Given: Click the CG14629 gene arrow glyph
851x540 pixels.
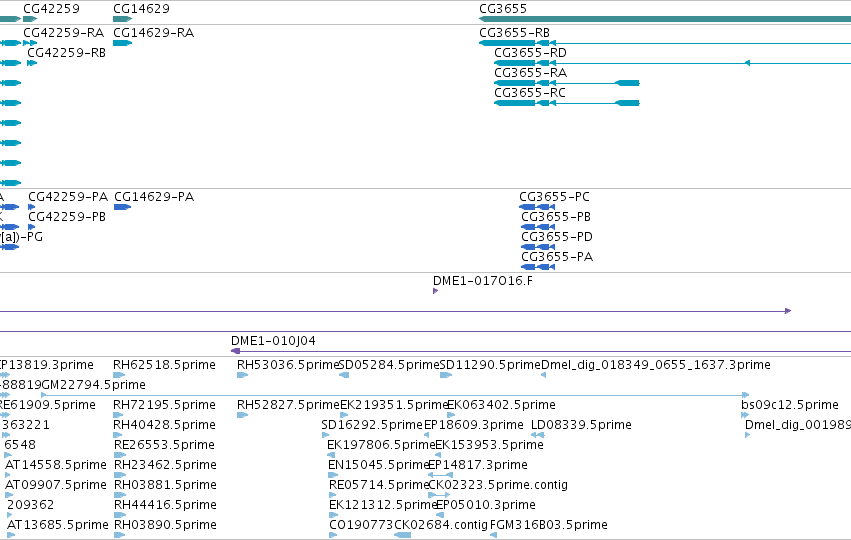Looking at the screenshot, I should [x=122, y=19].
